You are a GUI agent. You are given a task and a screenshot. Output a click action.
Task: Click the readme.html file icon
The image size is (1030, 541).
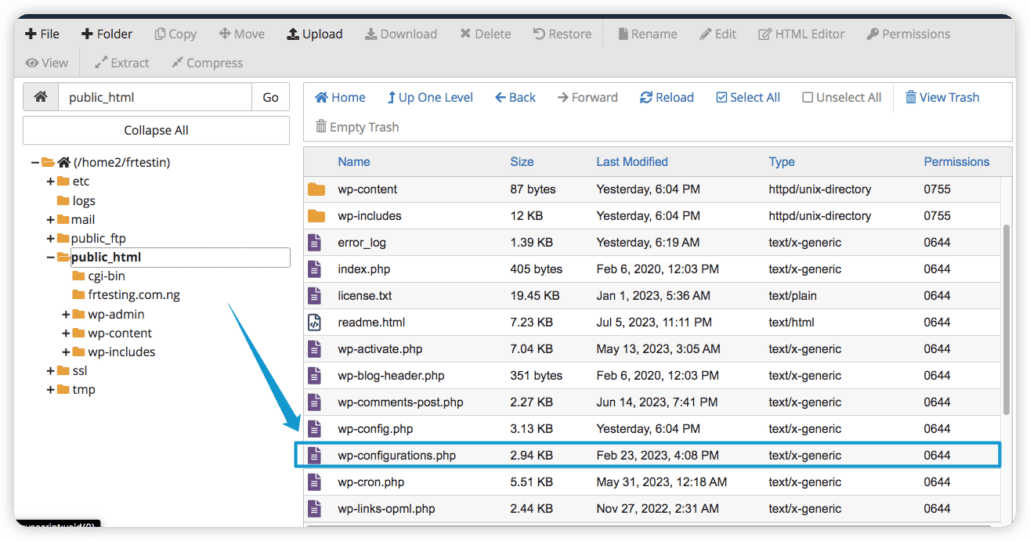[x=316, y=322]
